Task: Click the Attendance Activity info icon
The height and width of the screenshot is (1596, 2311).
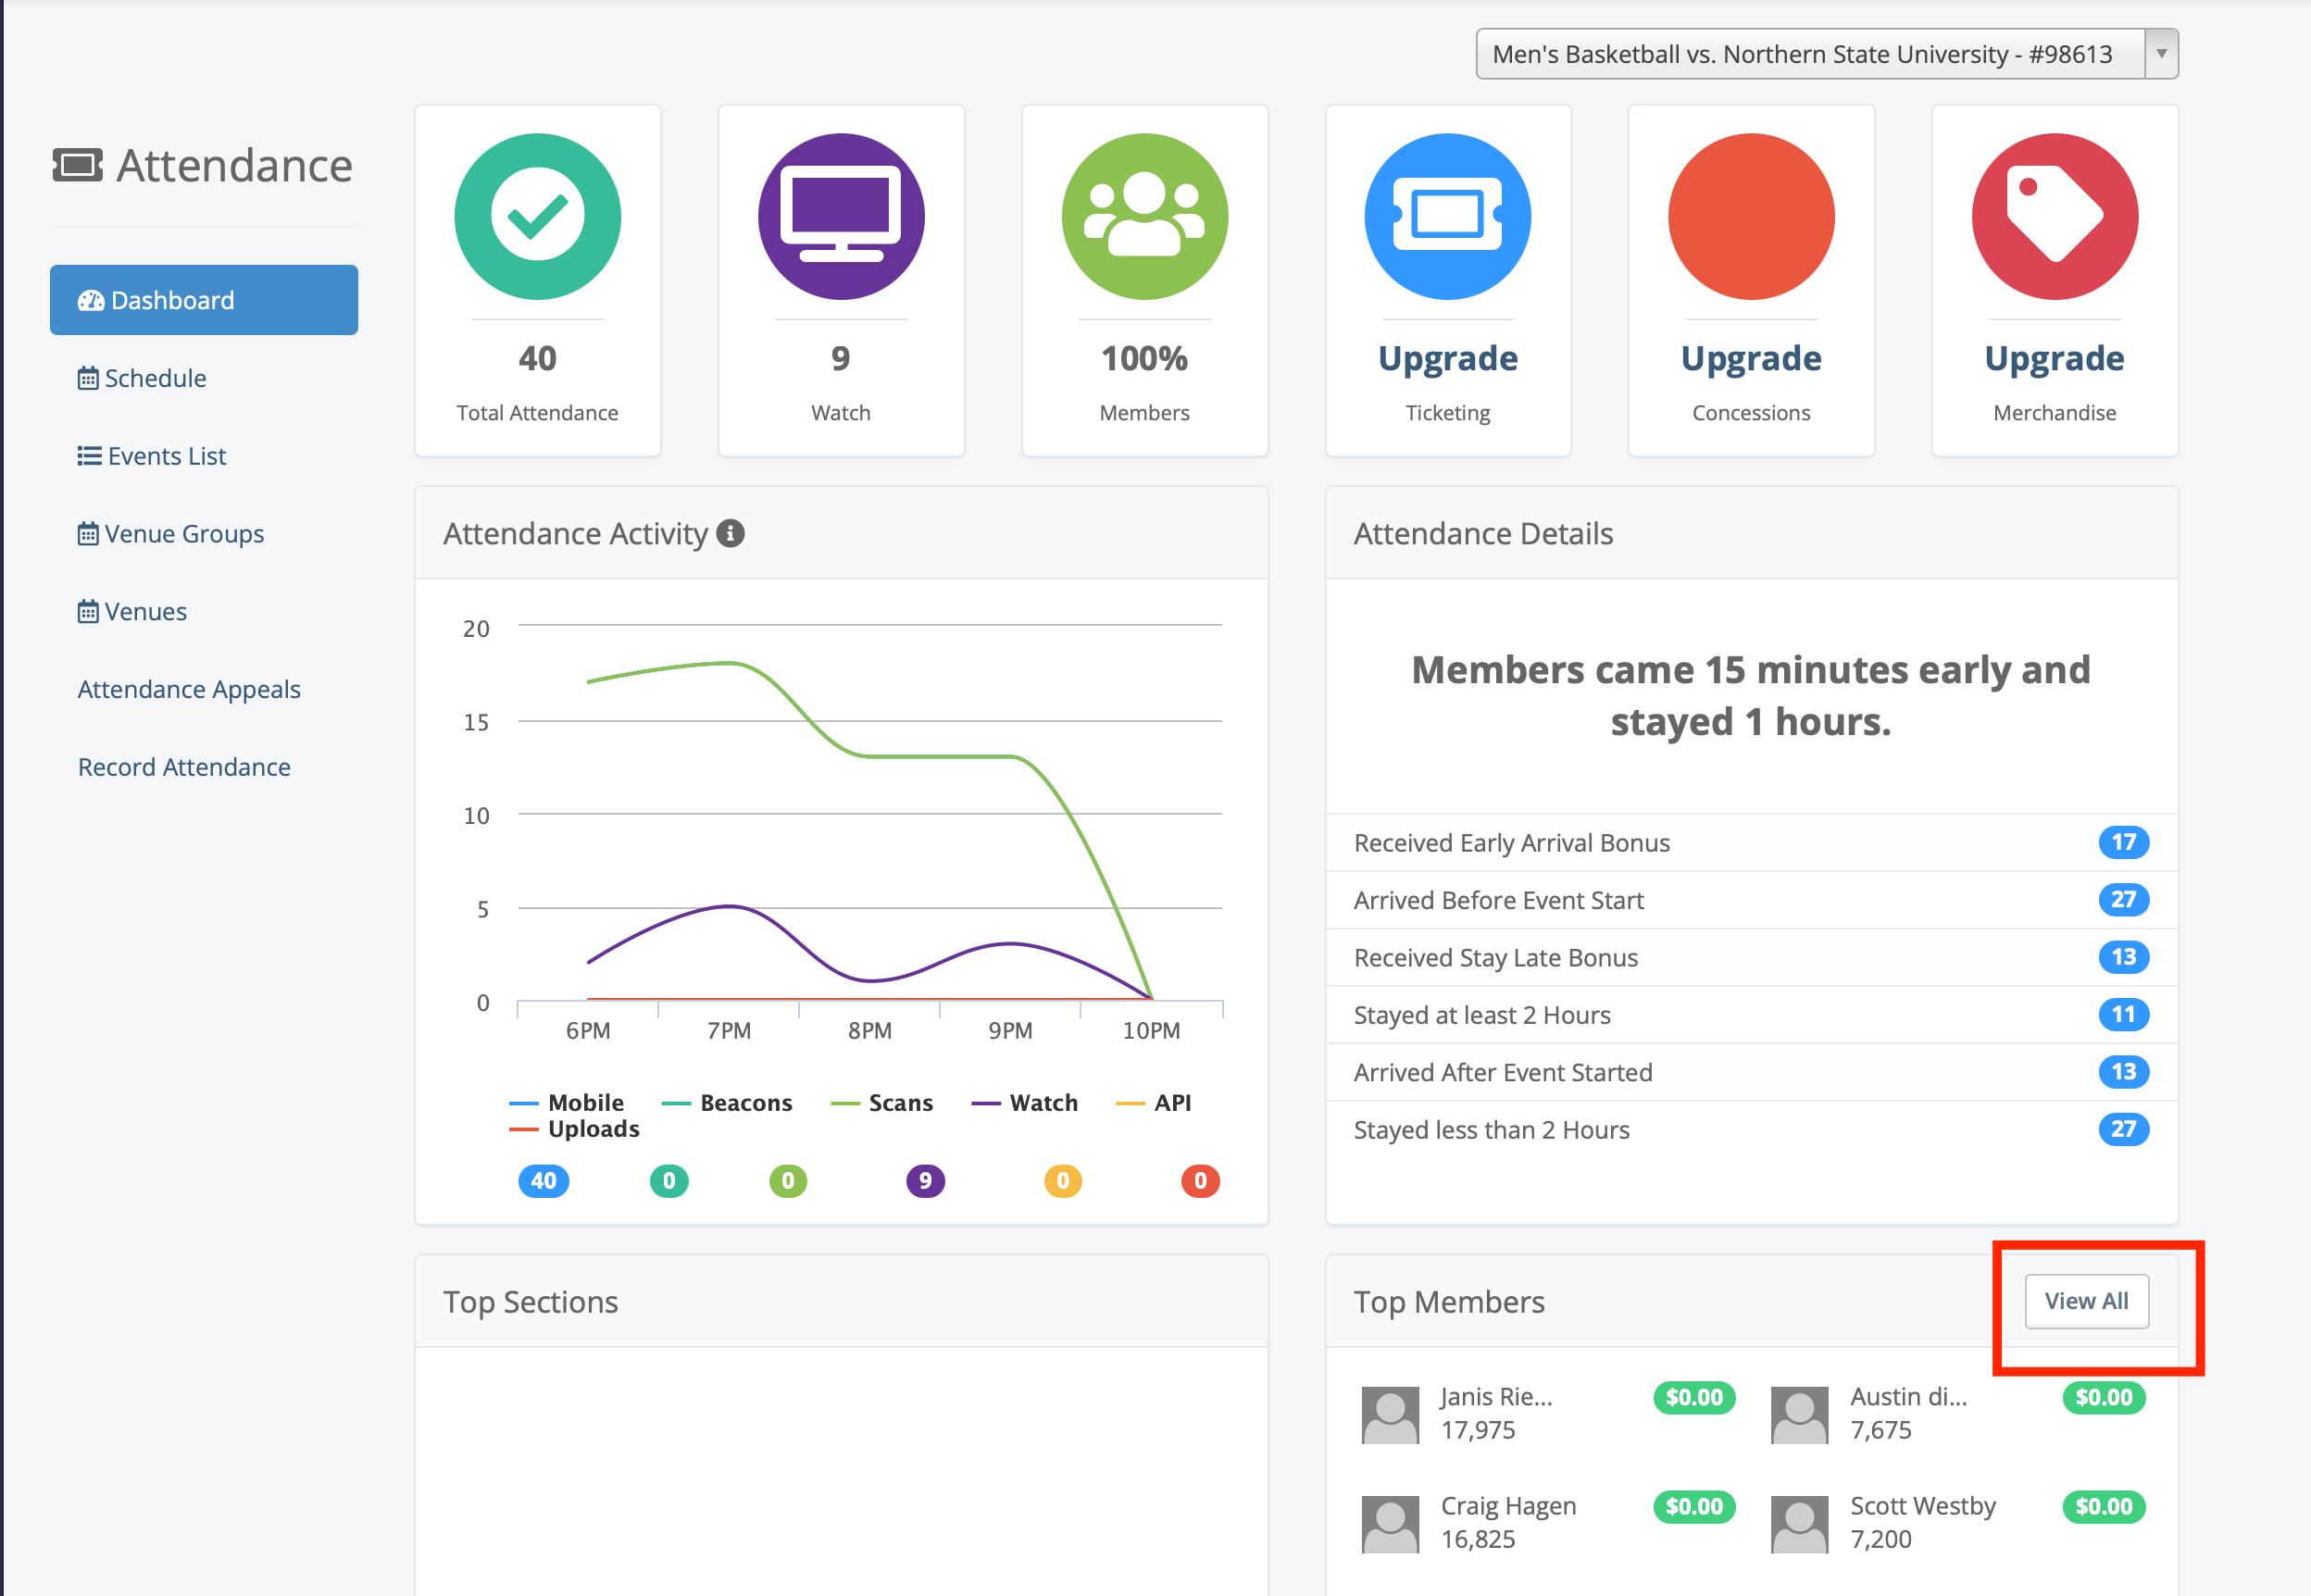Action: pos(731,534)
